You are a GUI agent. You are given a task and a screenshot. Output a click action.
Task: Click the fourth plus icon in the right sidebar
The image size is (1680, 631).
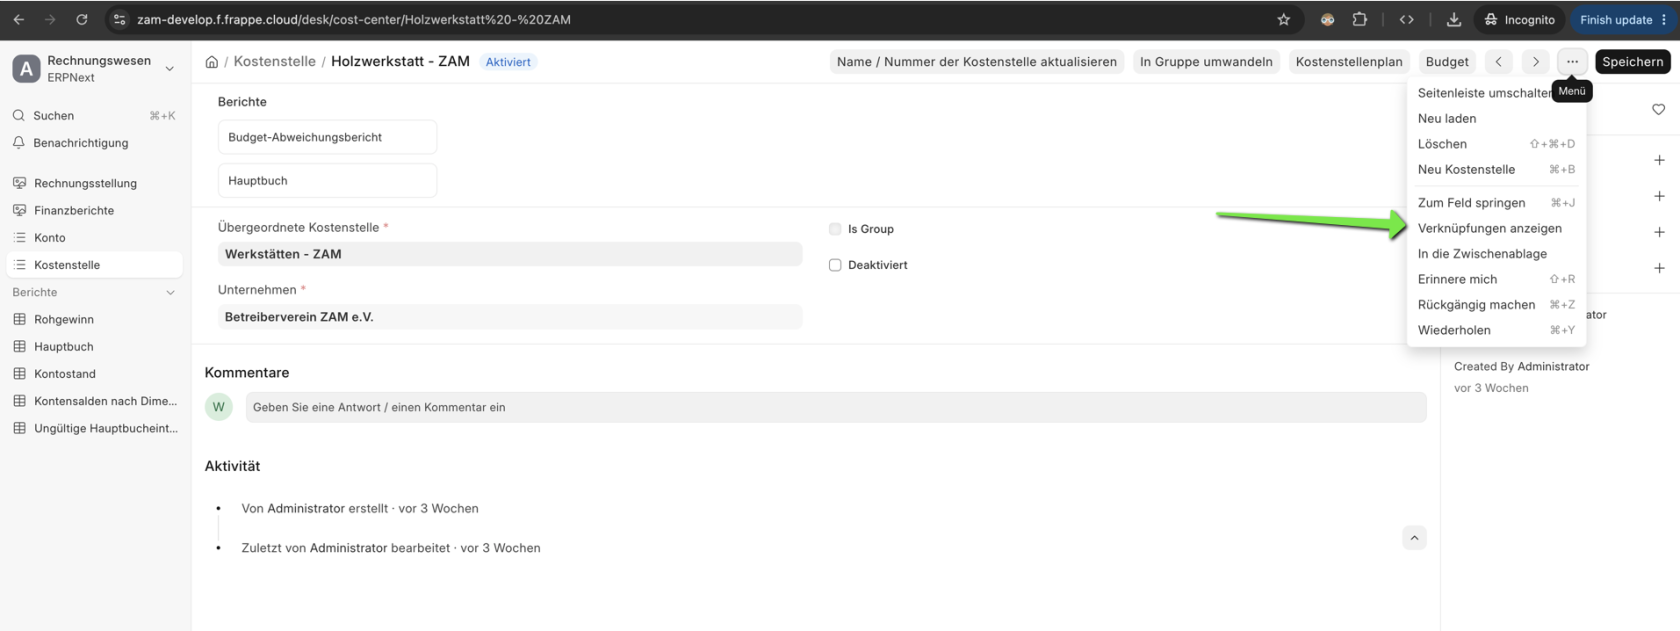[x=1659, y=268]
